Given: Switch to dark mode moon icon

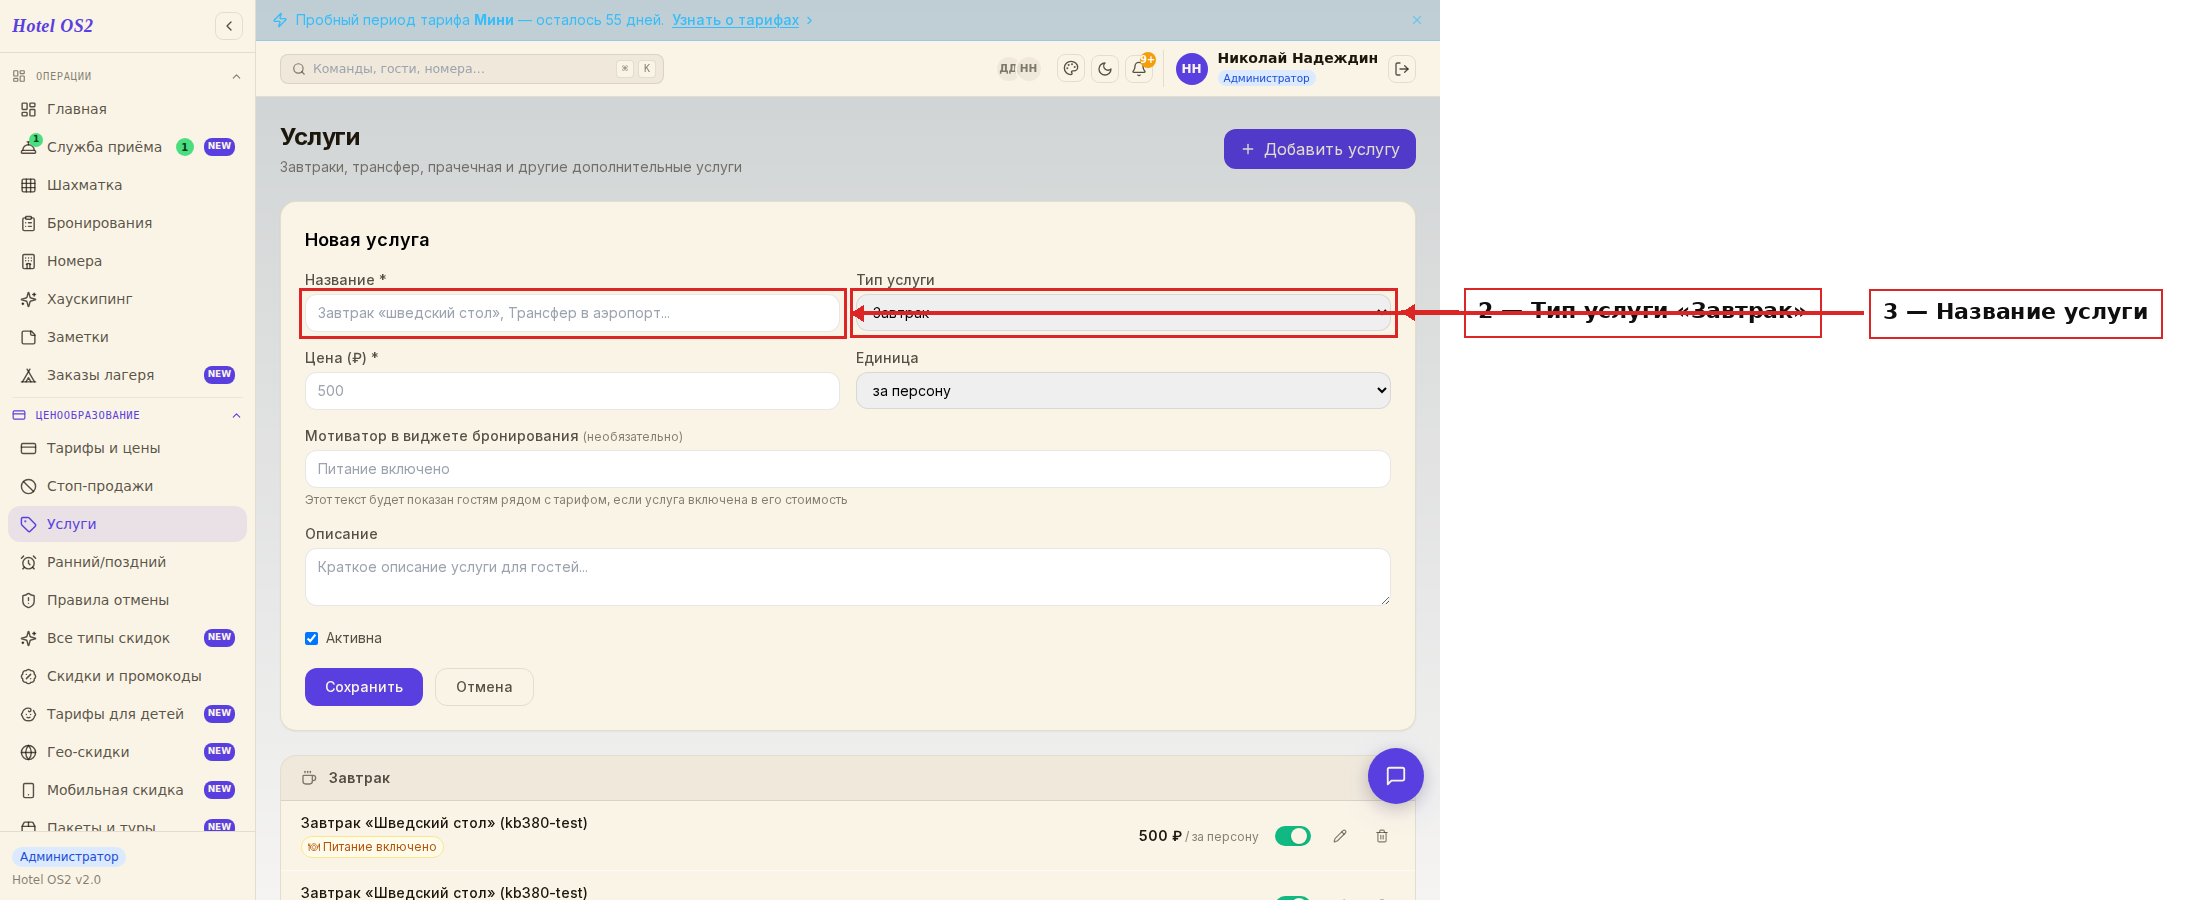Looking at the screenshot, I should tap(1105, 69).
